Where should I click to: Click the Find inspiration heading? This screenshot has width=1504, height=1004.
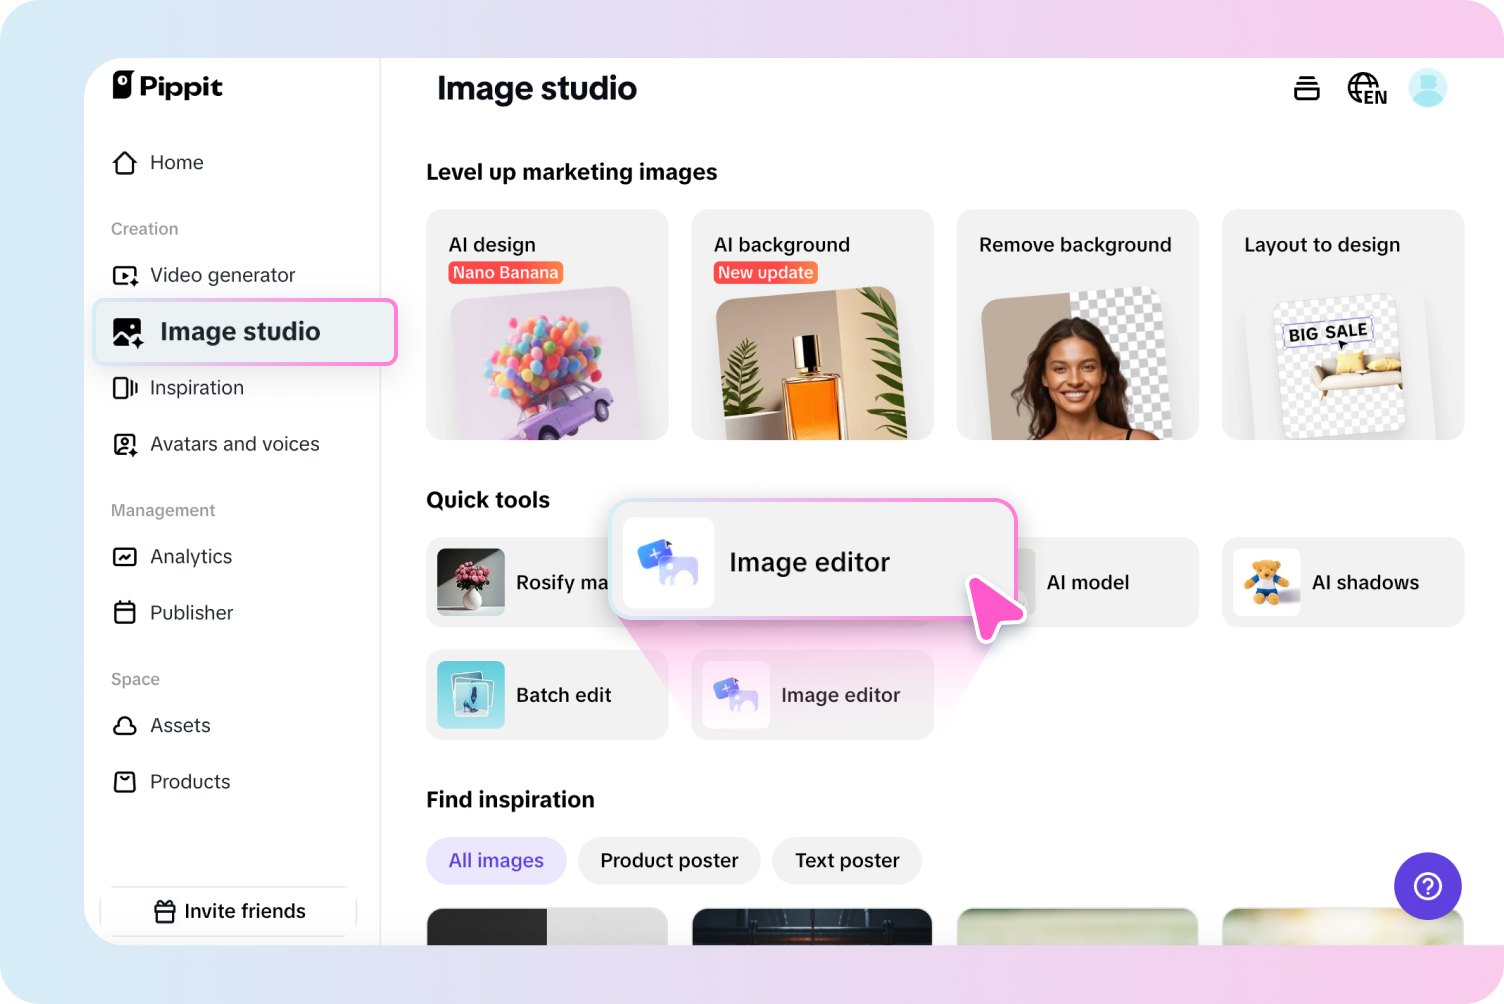(x=510, y=800)
